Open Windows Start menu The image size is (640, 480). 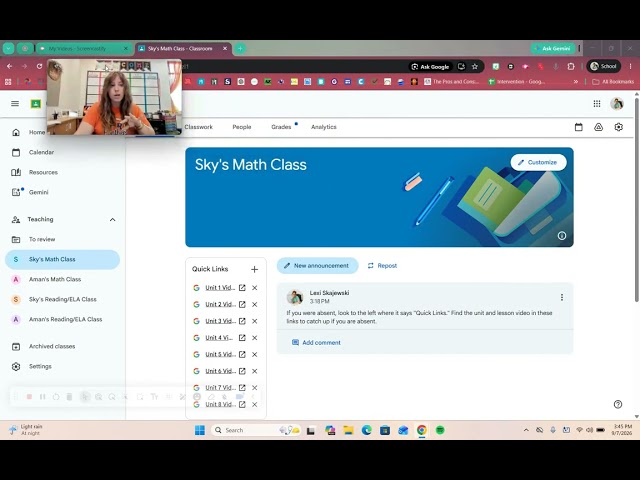[x=200, y=430]
